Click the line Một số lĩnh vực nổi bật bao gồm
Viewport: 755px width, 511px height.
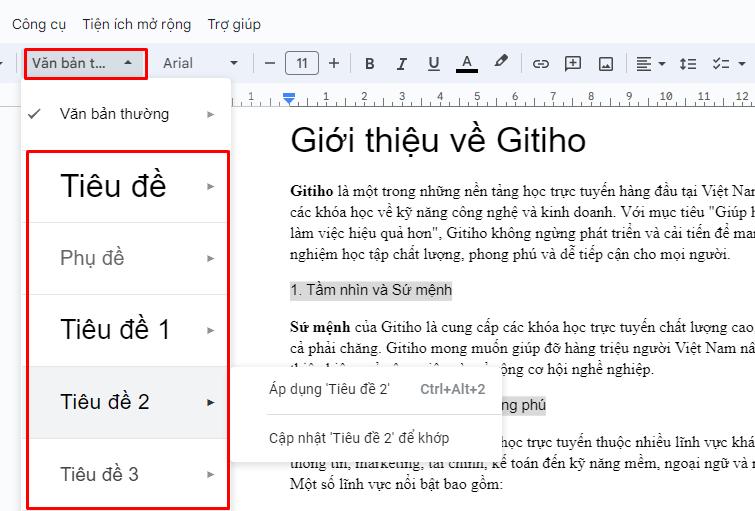tap(396, 484)
